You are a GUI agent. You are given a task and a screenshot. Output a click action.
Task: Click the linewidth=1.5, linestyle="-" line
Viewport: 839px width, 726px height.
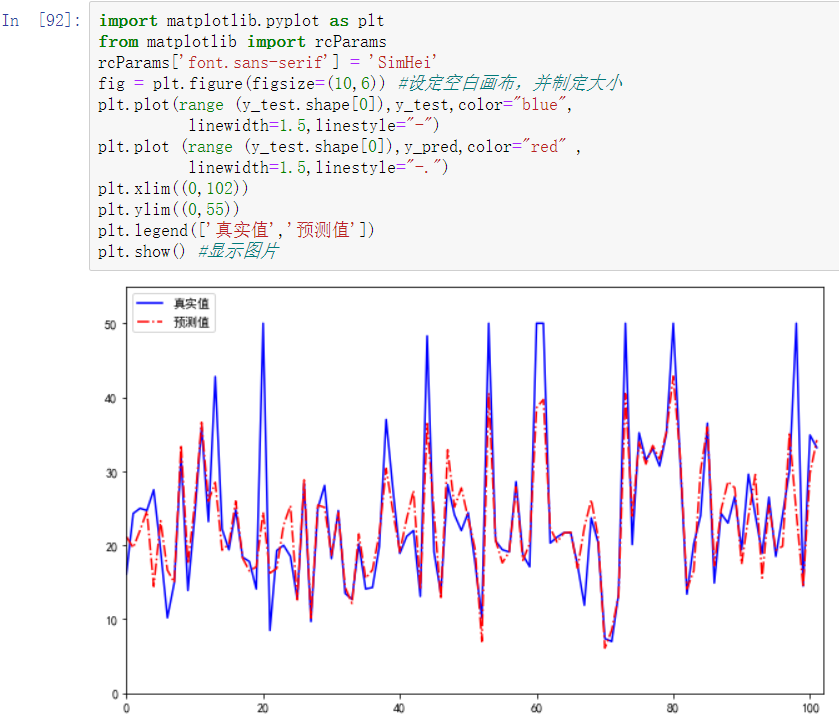(314, 126)
